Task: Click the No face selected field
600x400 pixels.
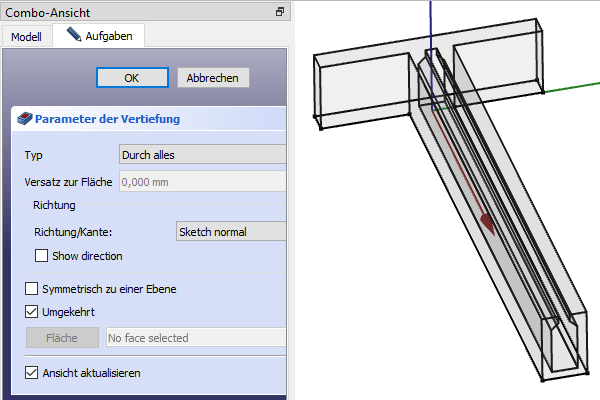Action: coord(195,338)
